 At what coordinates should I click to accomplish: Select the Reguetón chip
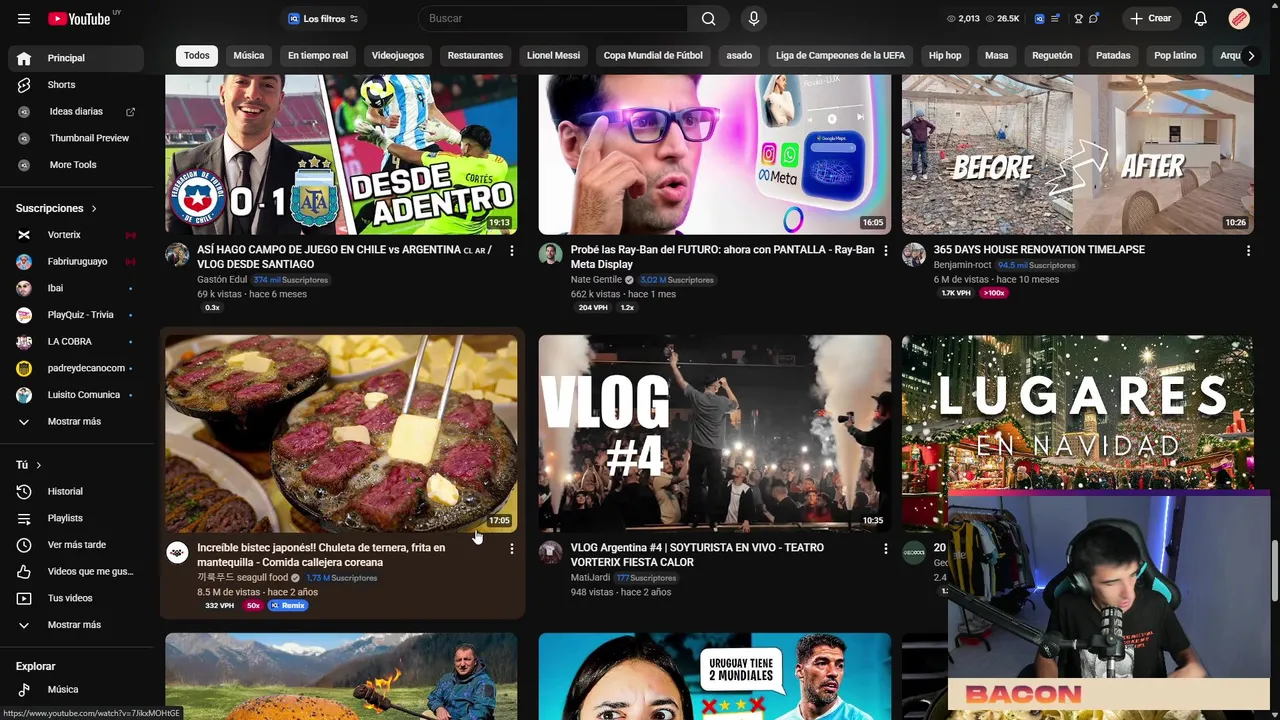pos(1052,55)
